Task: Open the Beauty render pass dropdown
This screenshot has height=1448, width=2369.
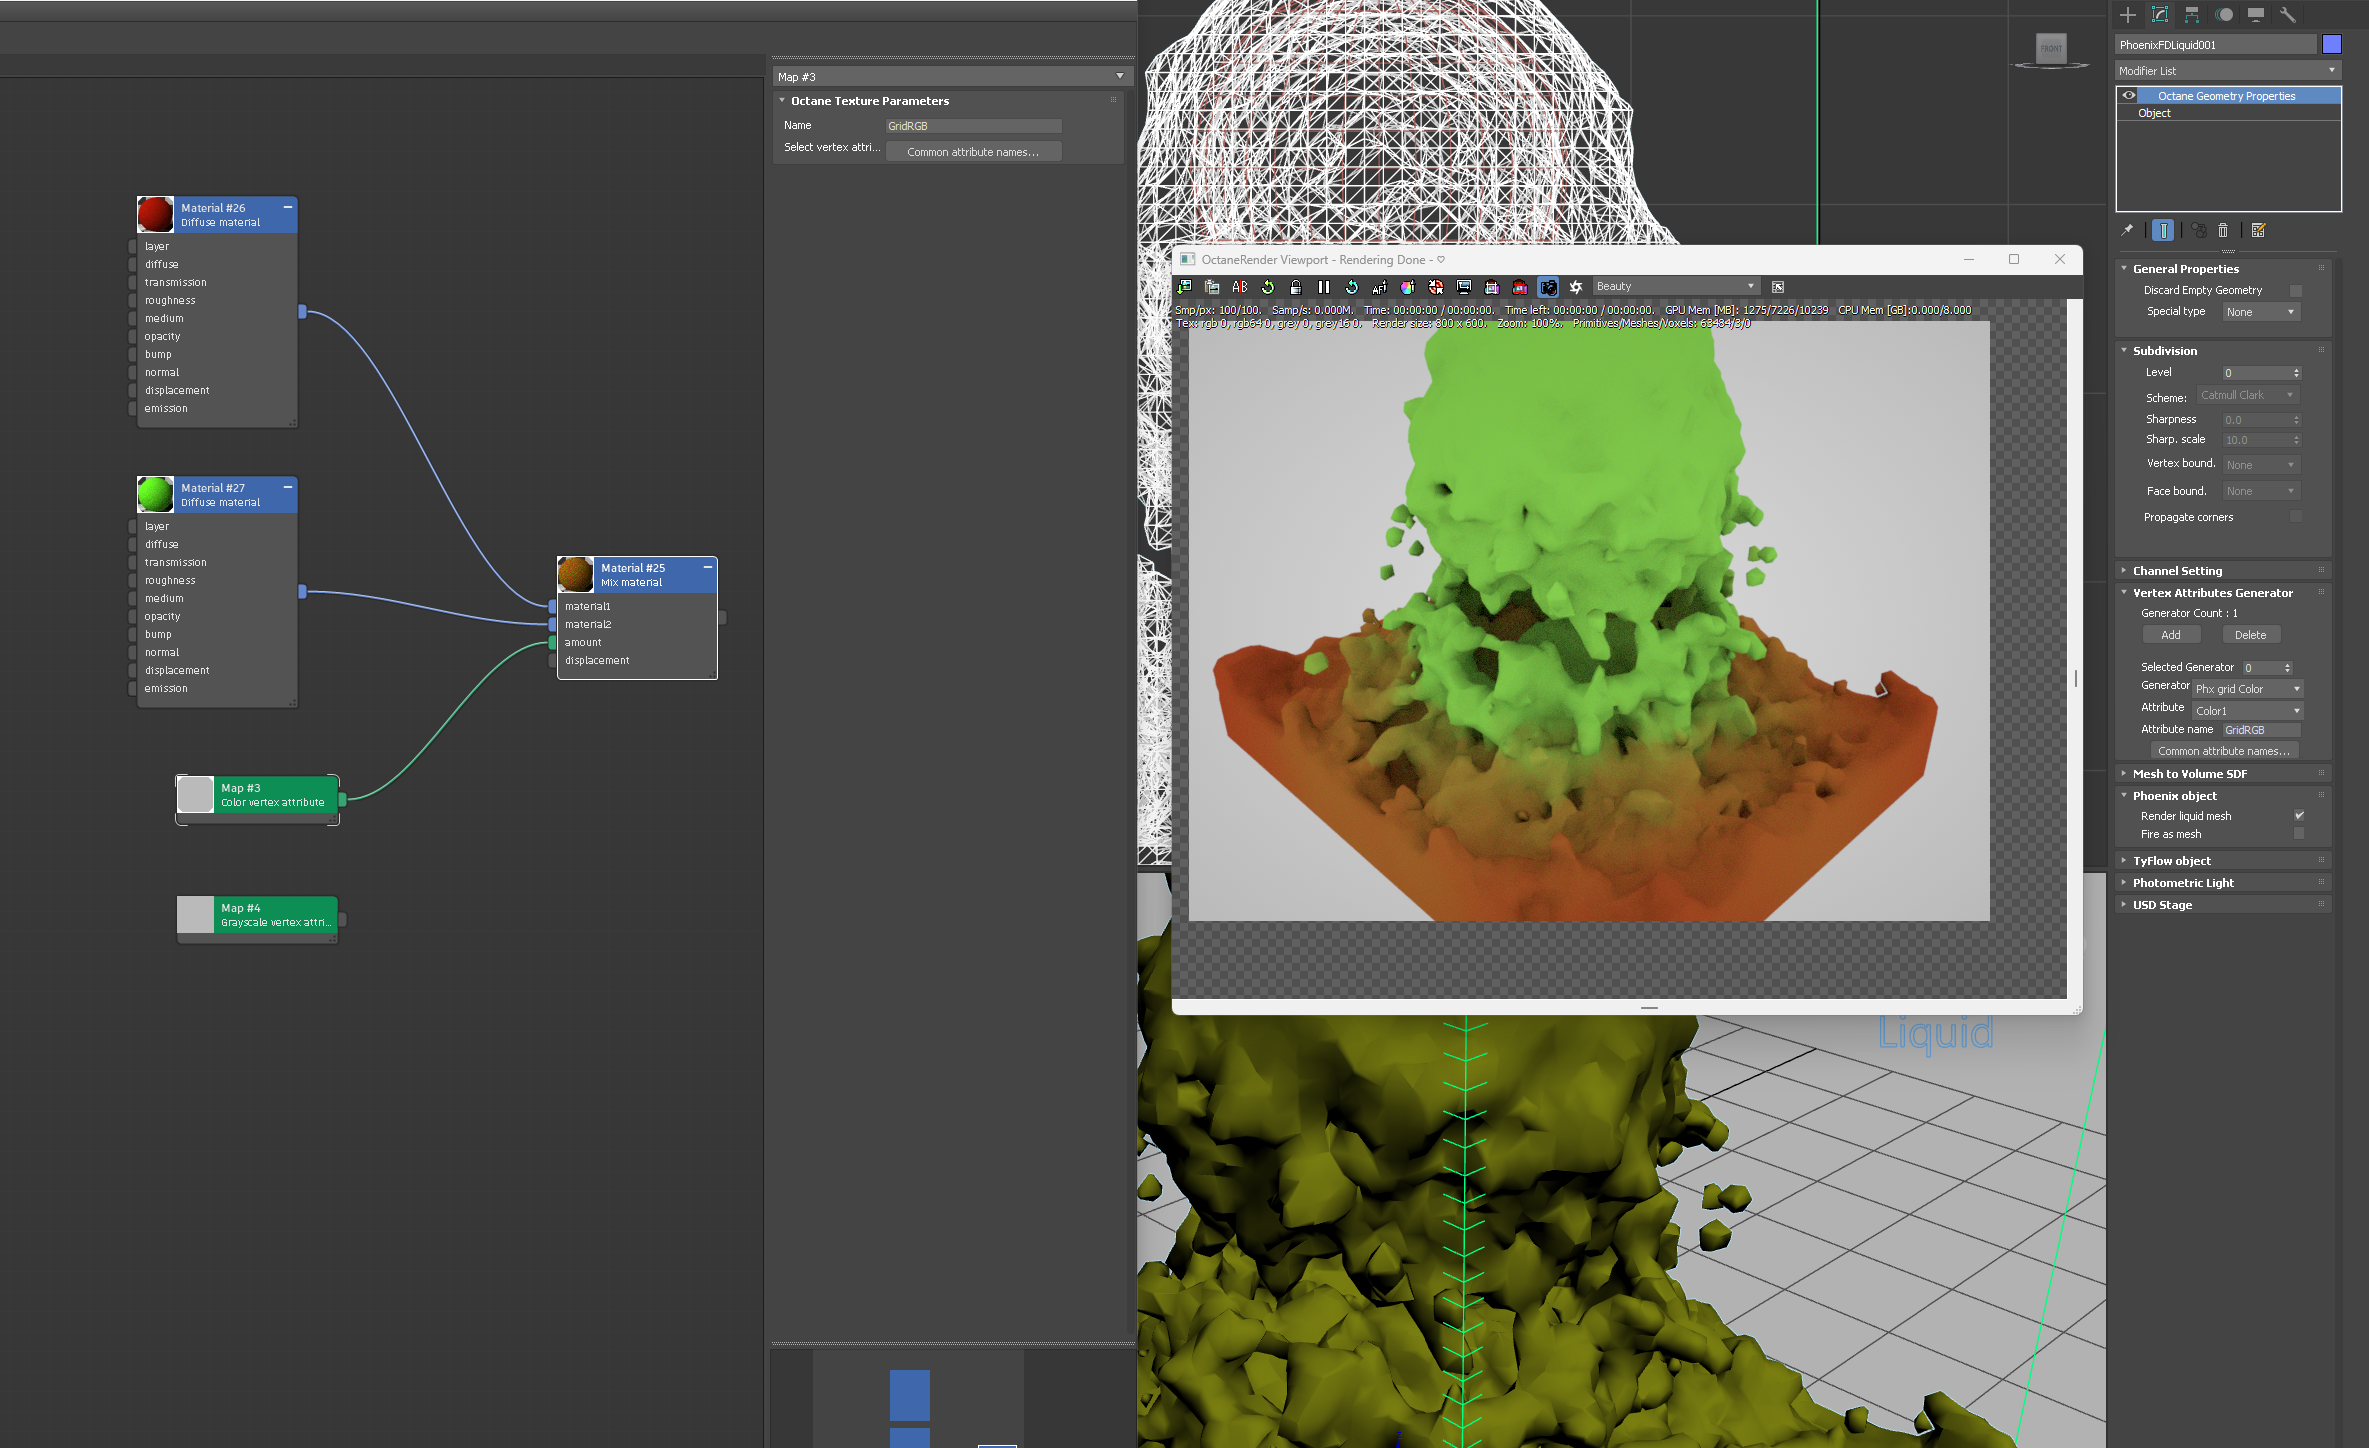Action: click(x=1675, y=286)
